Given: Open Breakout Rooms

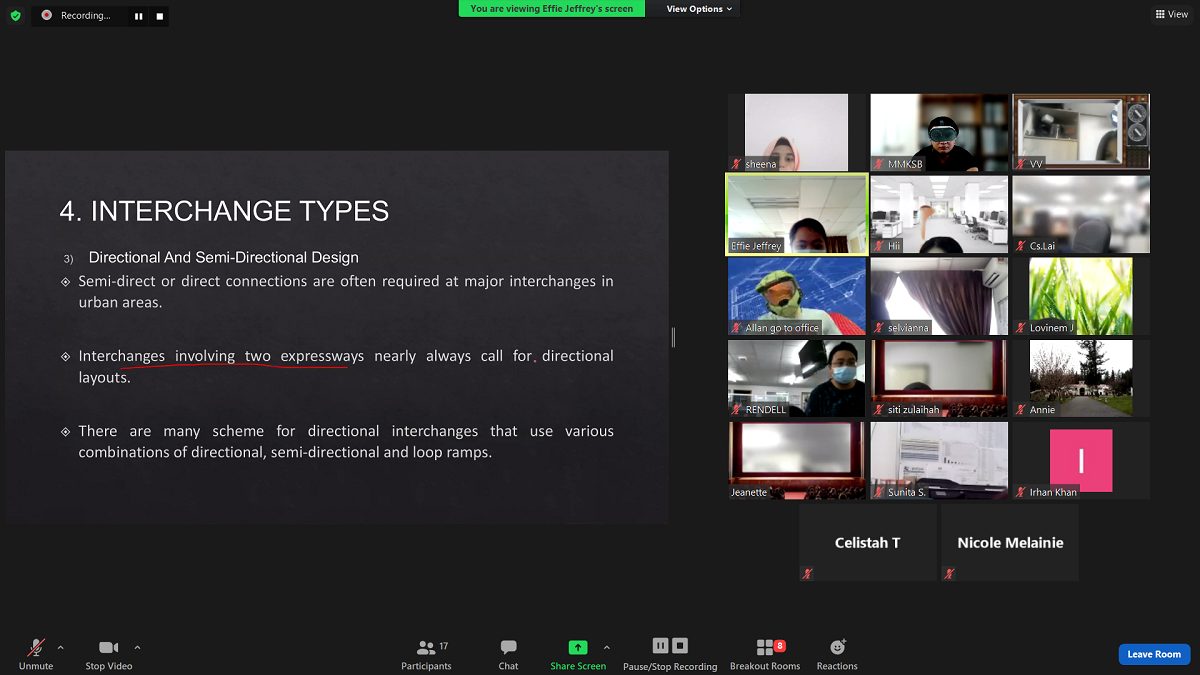Looking at the screenshot, I should [x=765, y=655].
